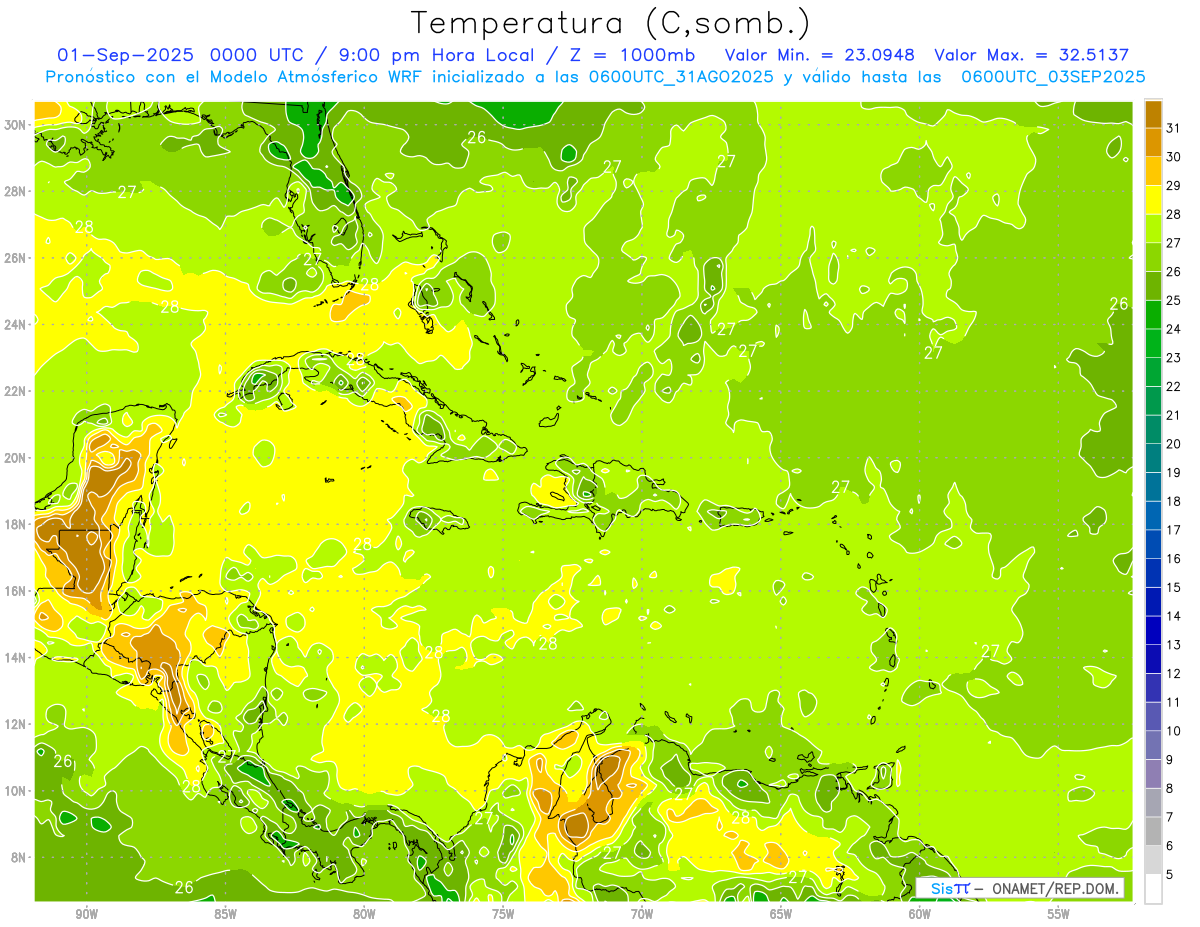Select the "Valor Min. = 23.0948" text
The image size is (1200, 927).
click(x=821, y=55)
